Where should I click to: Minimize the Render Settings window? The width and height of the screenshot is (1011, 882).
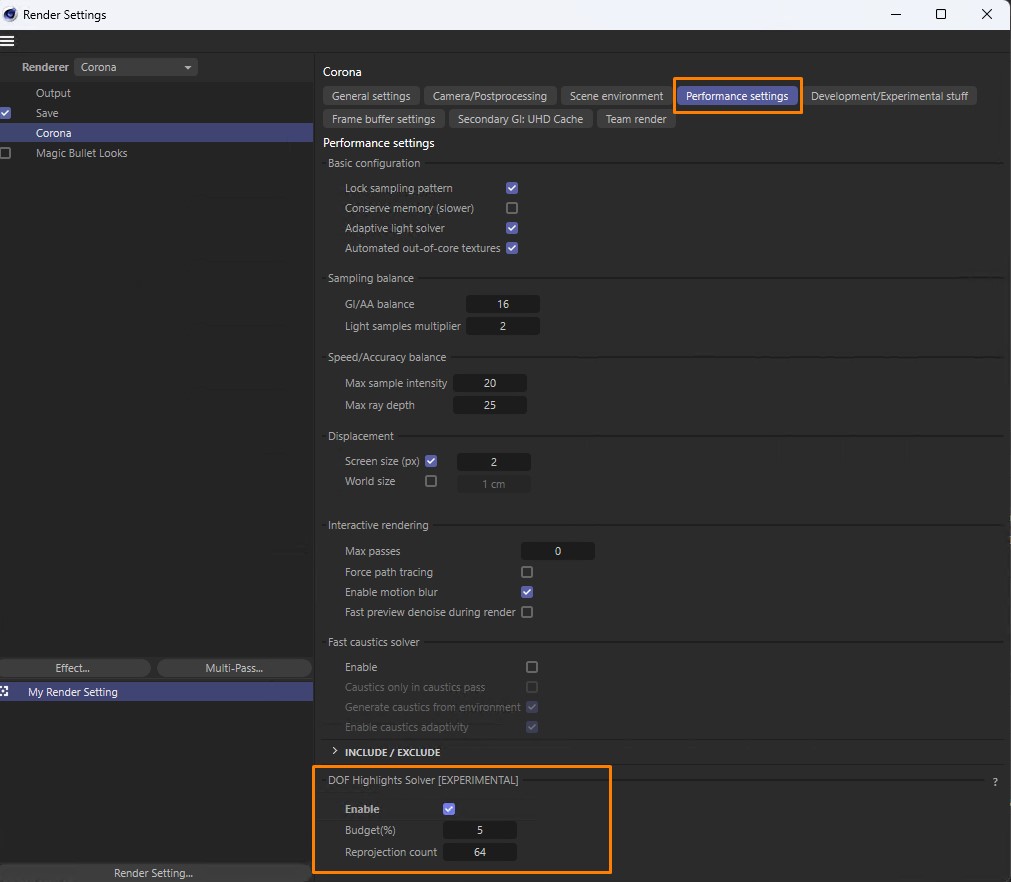pos(896,14)
